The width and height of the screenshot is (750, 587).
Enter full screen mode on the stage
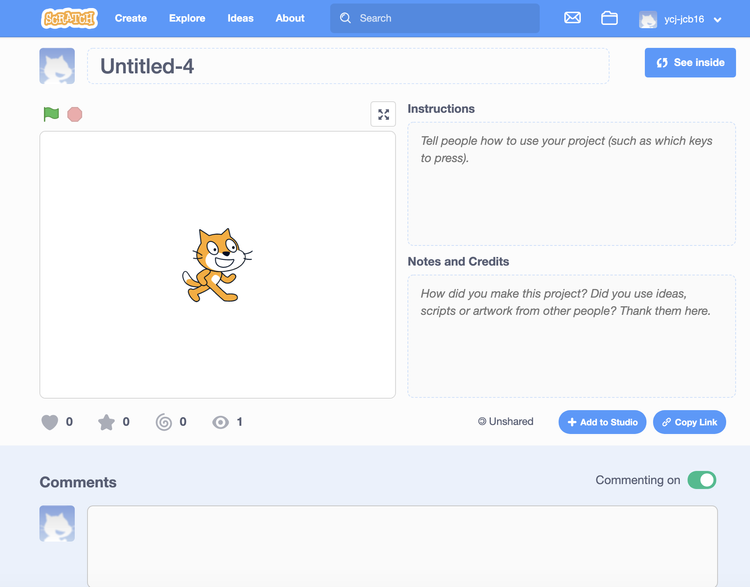tap(383, 114)
